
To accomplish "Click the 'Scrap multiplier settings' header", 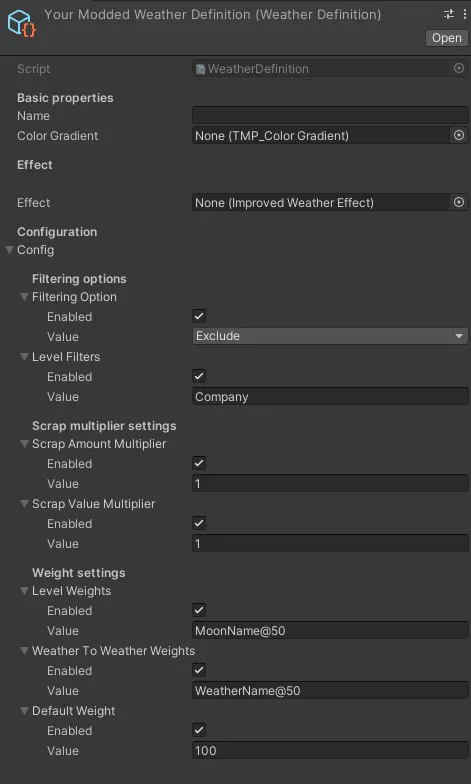I will pyautogui.click(x=104, y=426).
